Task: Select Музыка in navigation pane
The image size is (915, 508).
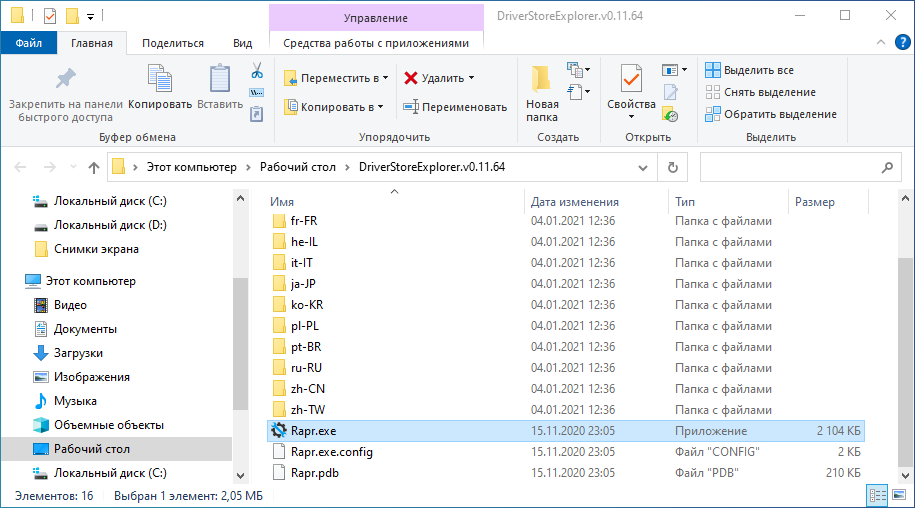Action: (75, 401)
